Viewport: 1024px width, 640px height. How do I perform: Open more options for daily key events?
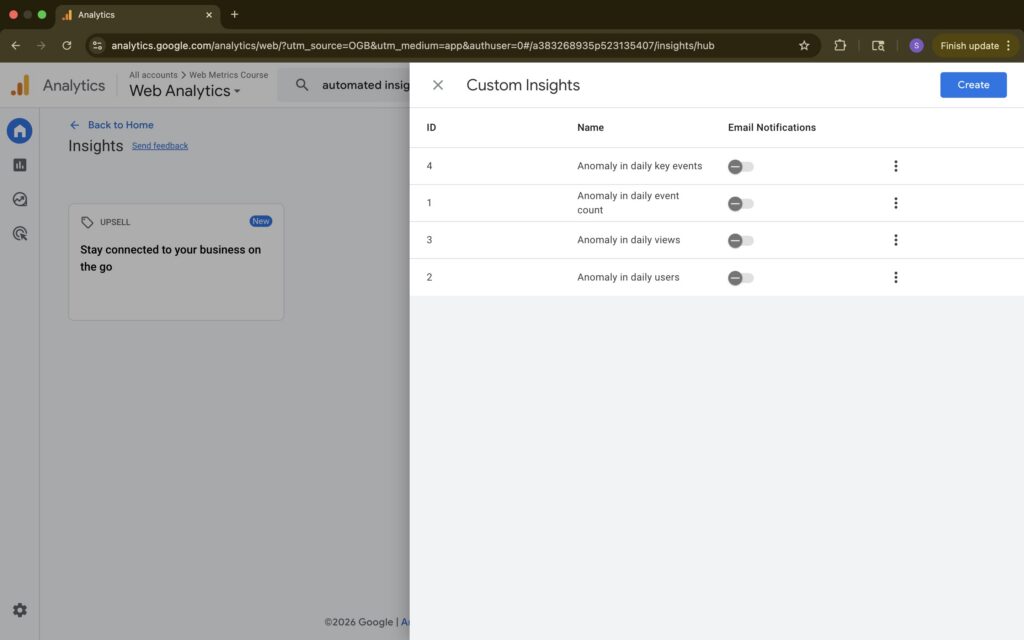pyautogui.click(x=896, y=166)
